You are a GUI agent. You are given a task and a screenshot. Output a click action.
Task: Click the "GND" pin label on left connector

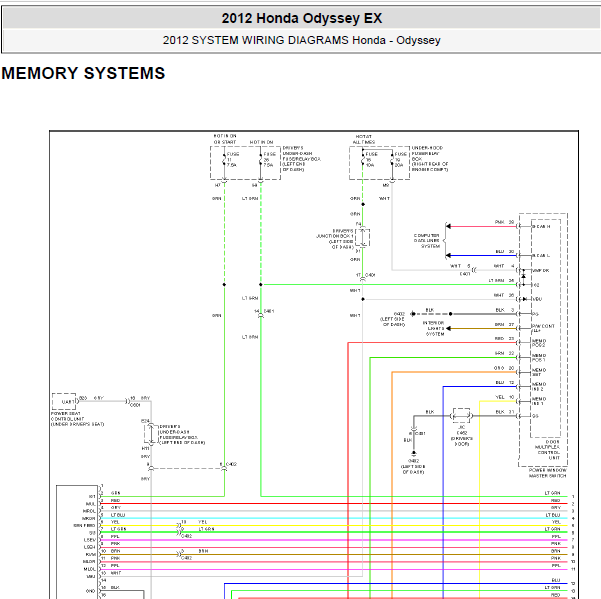pos(90,591)
